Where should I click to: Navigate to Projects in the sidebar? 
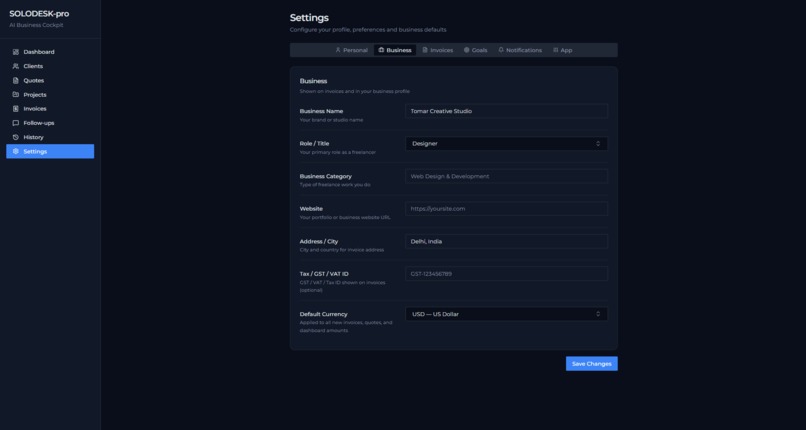pos(50,95)
